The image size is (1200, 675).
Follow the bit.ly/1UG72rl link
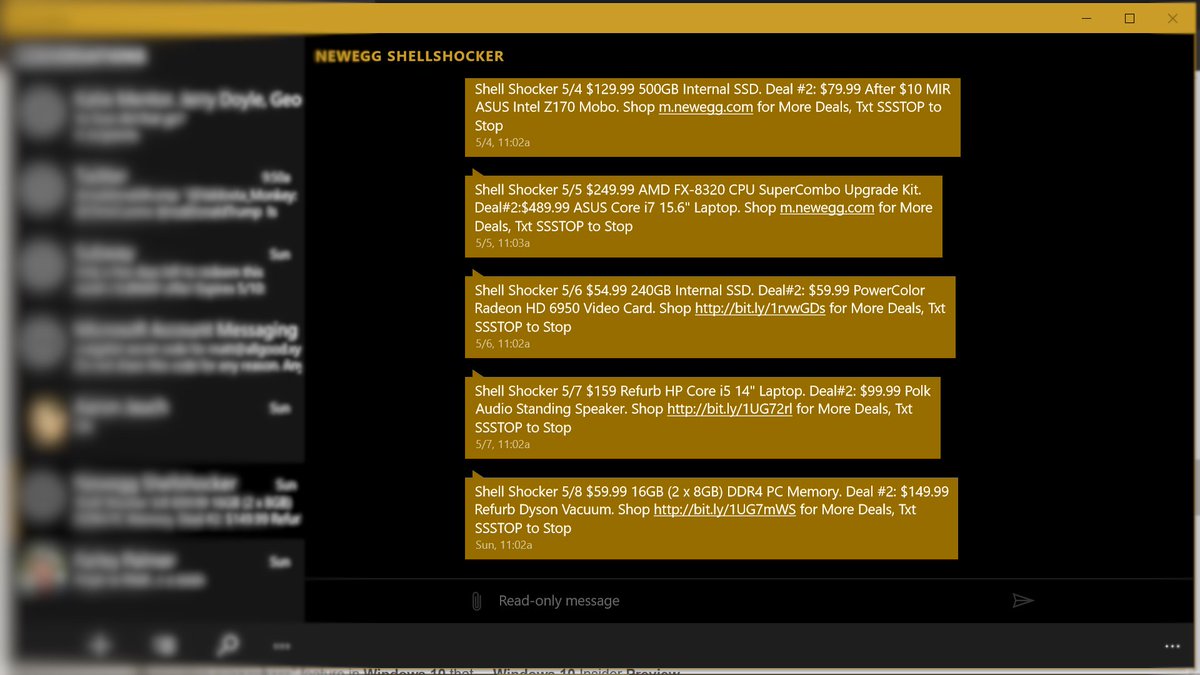pyautogui.click(x=730, y=409)
